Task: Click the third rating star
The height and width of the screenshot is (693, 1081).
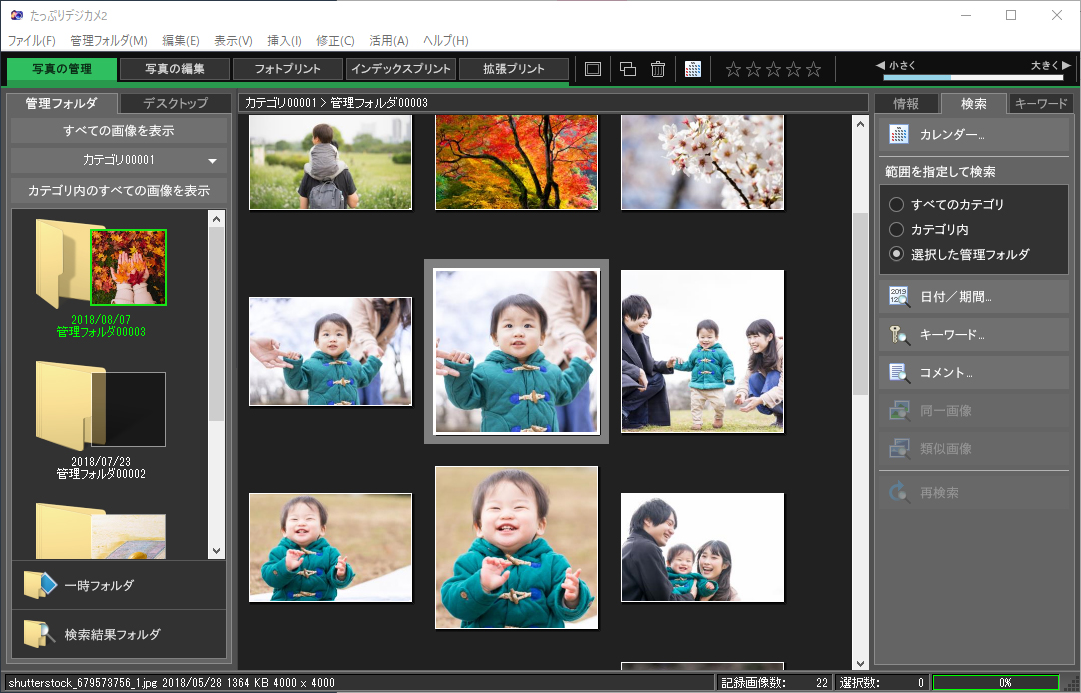Action: [x=773, y=69]
